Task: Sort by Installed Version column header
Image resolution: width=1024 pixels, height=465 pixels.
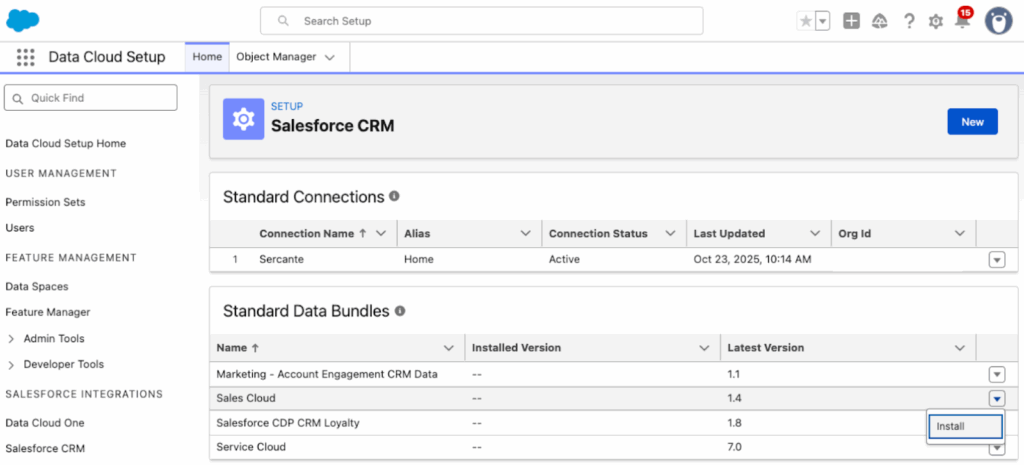Action: pos(516,348)
